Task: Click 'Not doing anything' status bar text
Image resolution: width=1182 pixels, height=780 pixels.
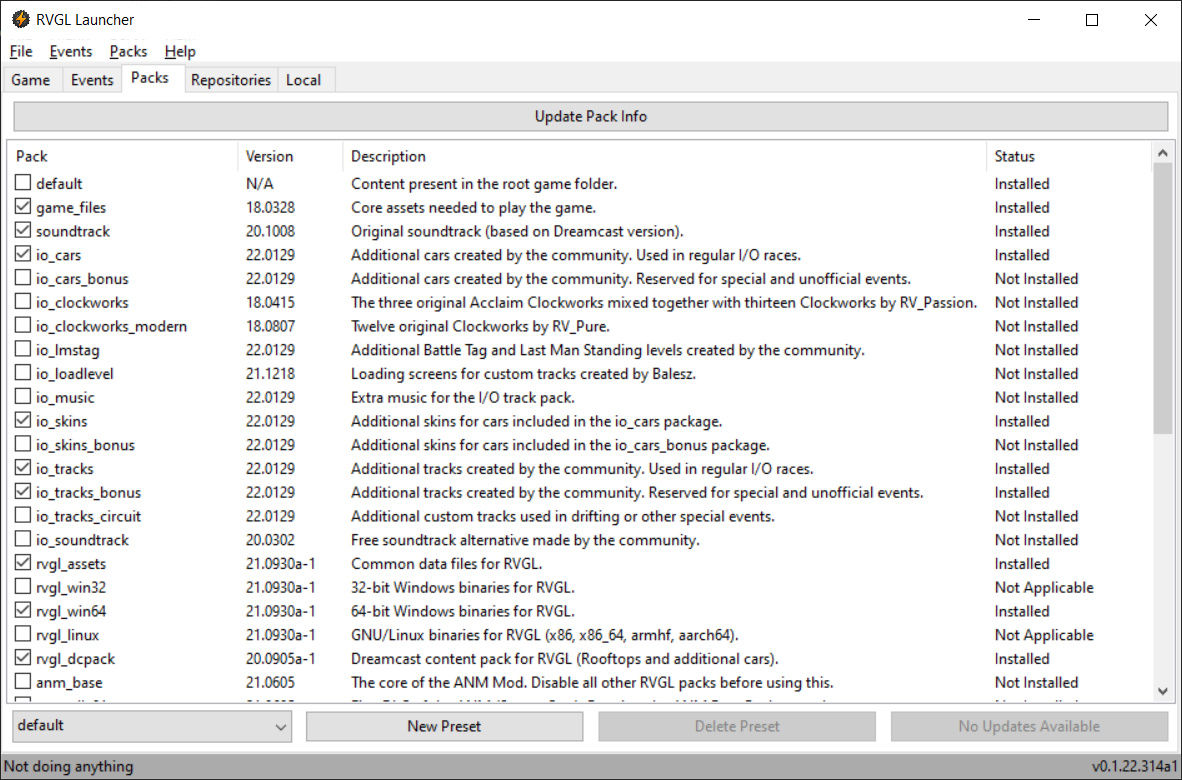Action: [69, 766]
